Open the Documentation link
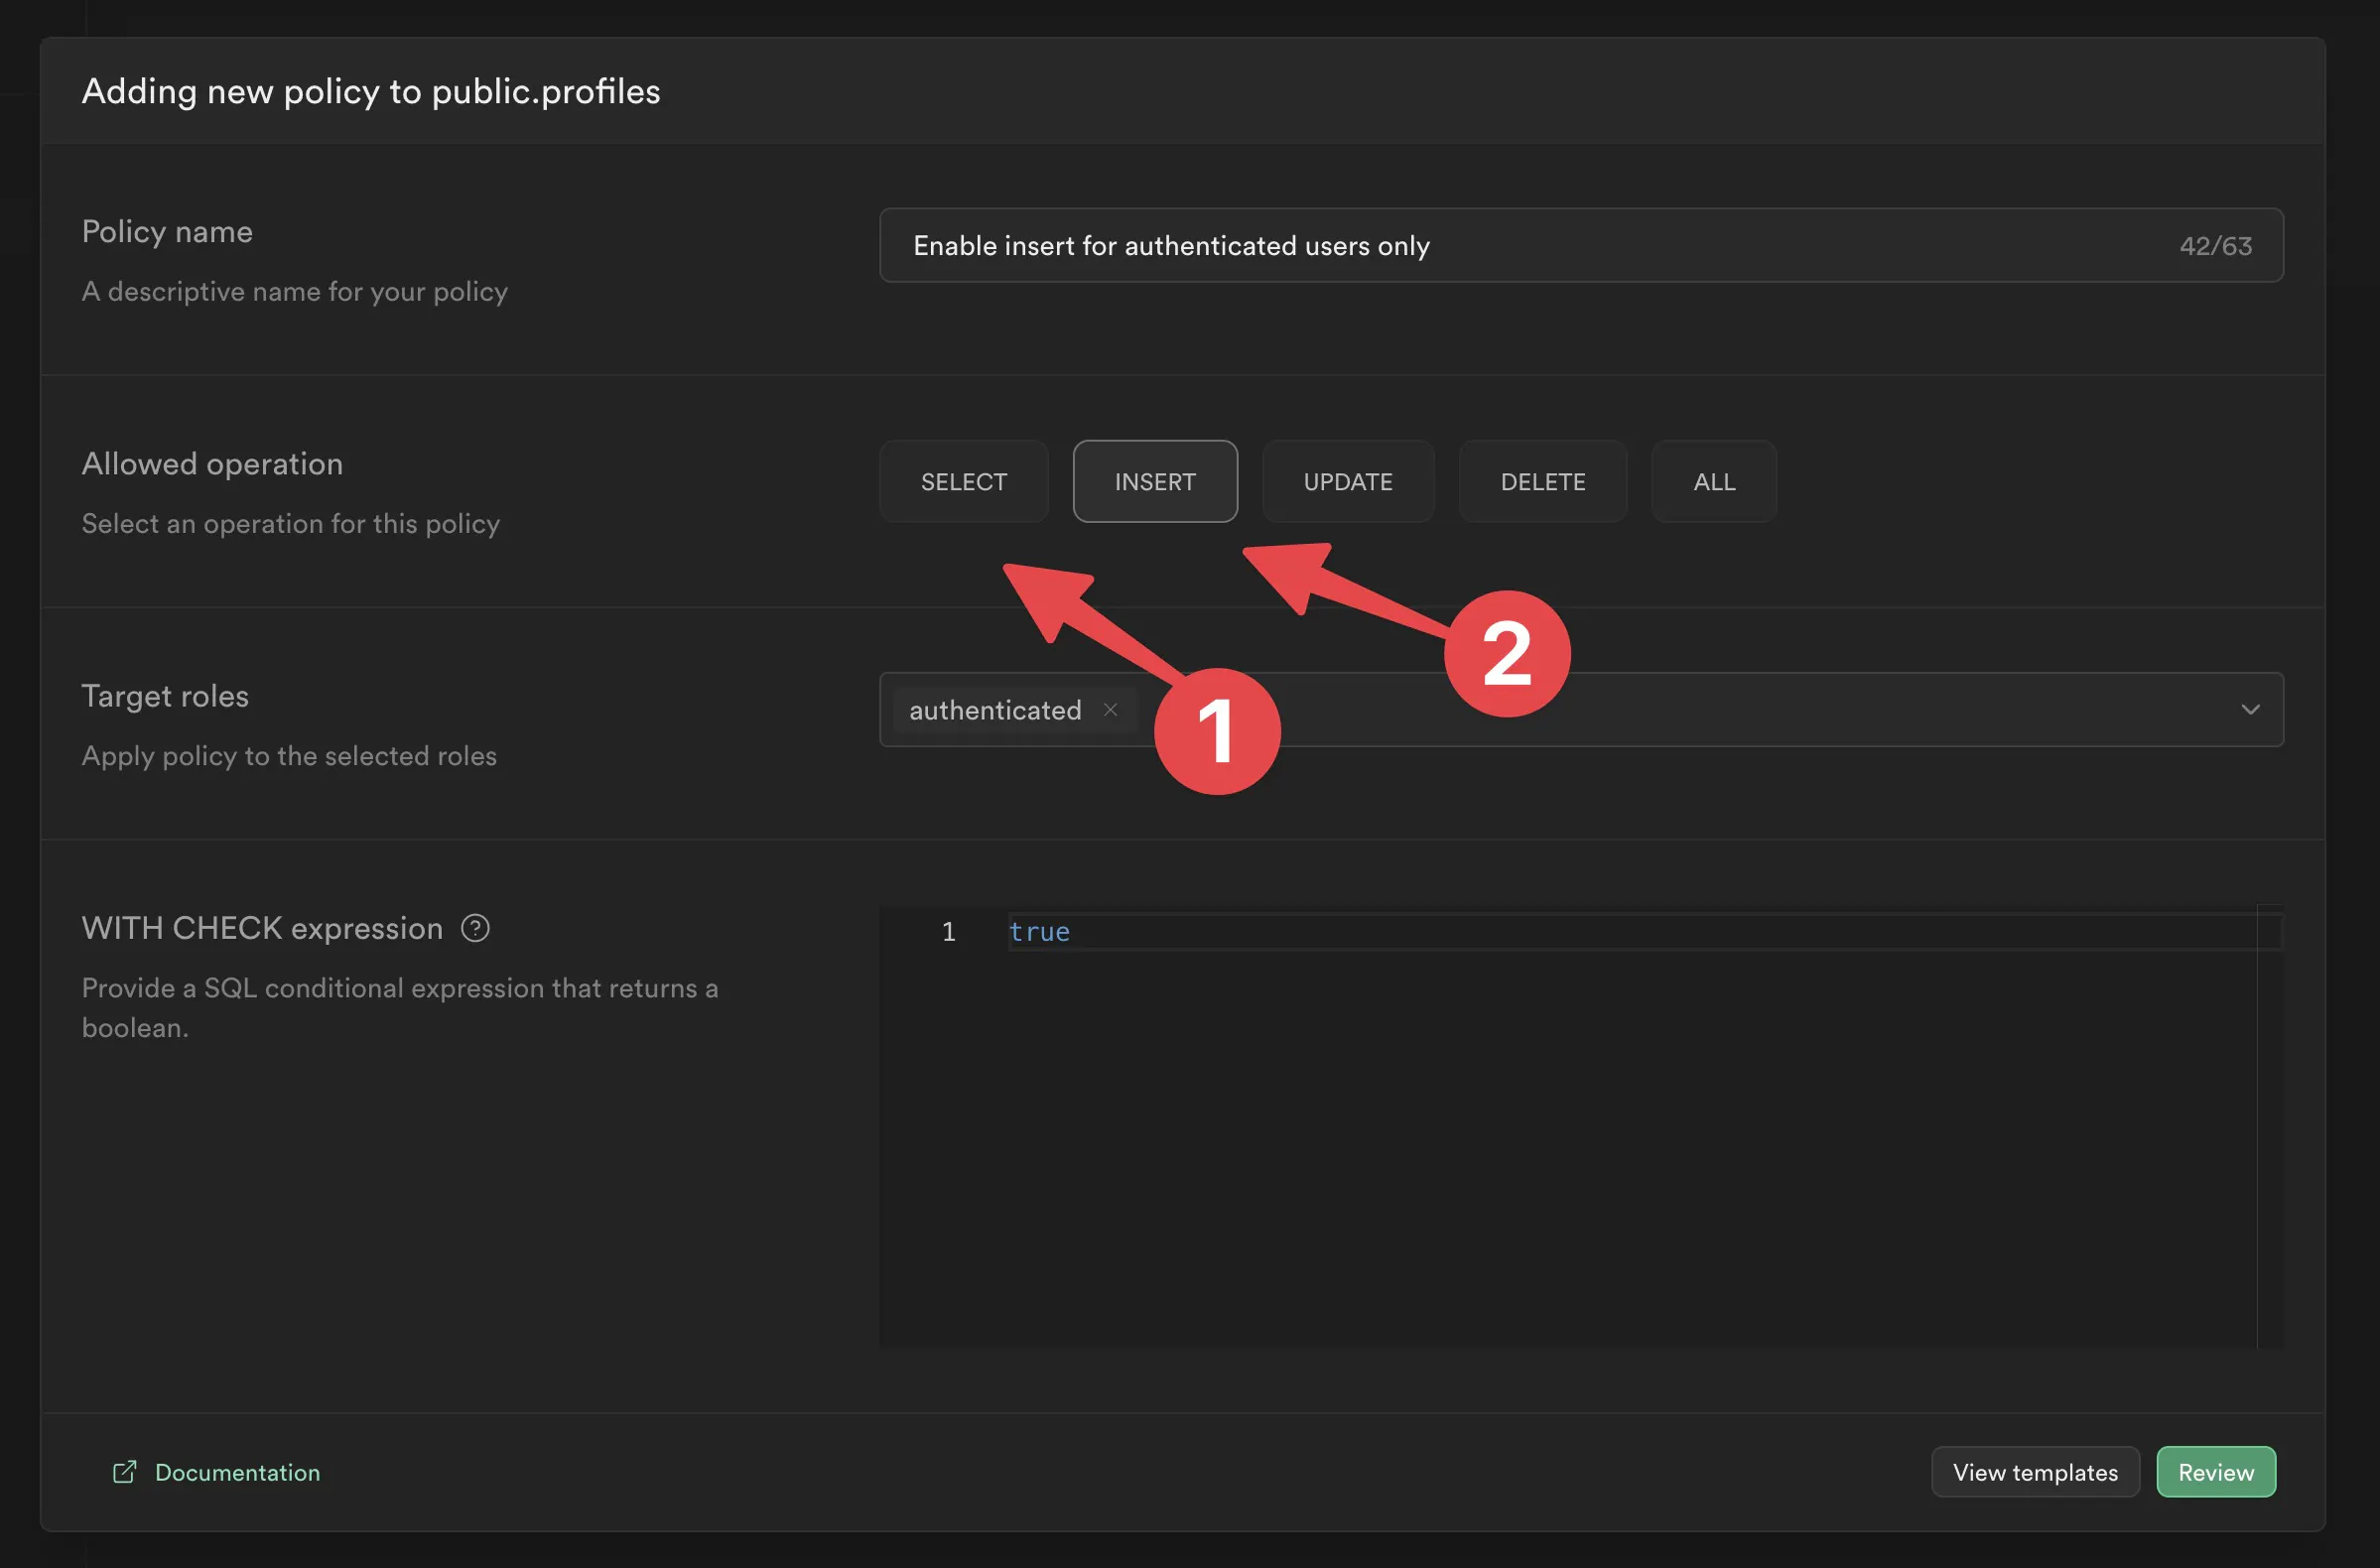Screen dimensions: 2380x1568 [x=237, y=1472]
